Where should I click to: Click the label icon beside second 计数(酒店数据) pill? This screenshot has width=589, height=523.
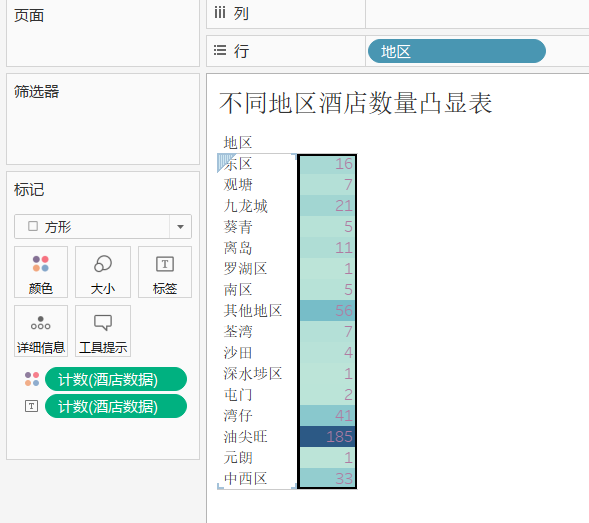pos(32,406)
